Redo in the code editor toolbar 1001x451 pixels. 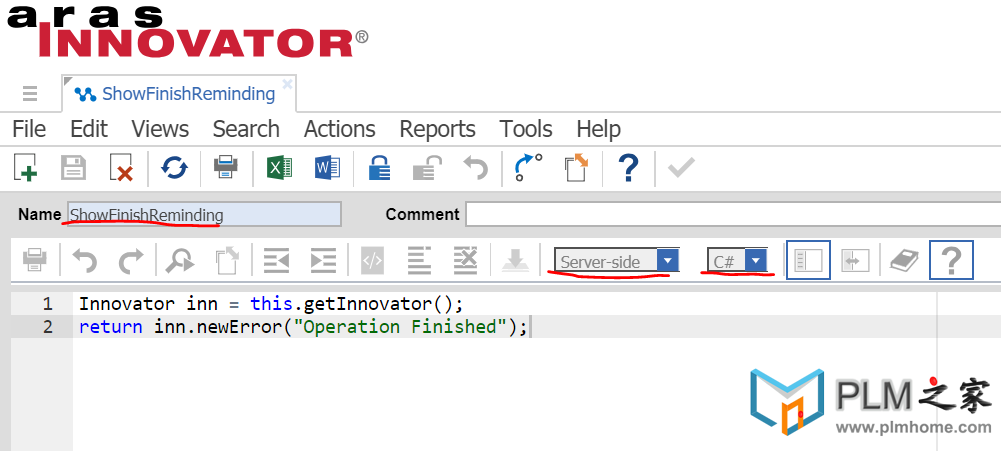132,260
